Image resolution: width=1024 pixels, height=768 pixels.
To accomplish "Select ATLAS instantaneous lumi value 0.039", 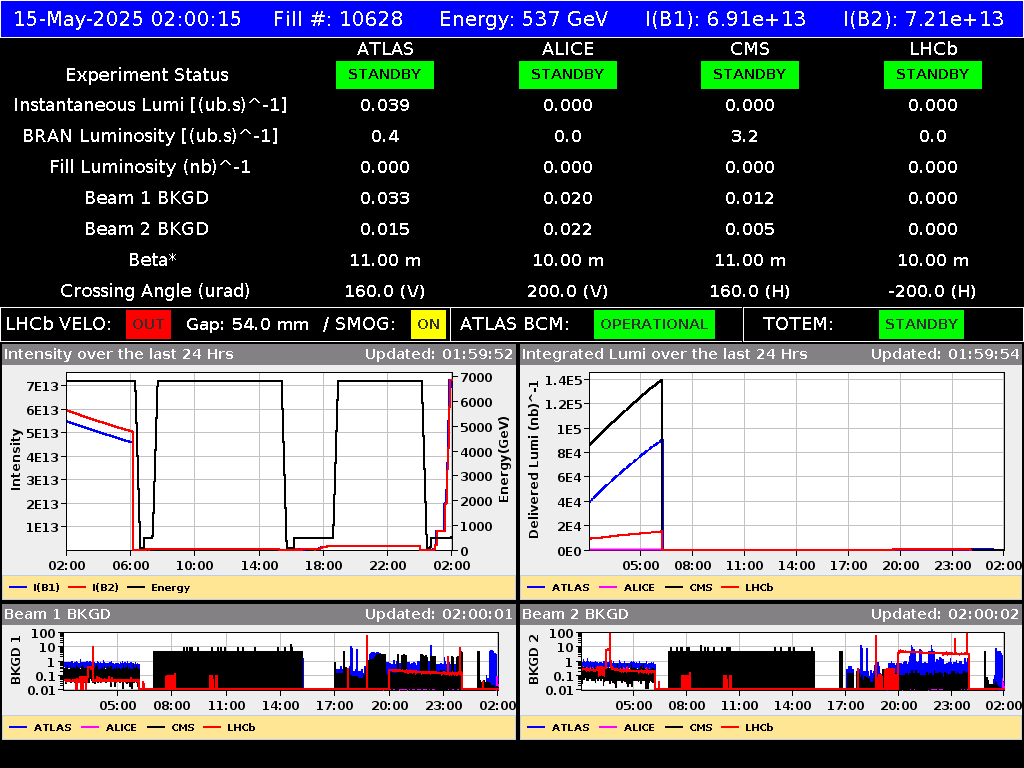I will coord(385,105).
